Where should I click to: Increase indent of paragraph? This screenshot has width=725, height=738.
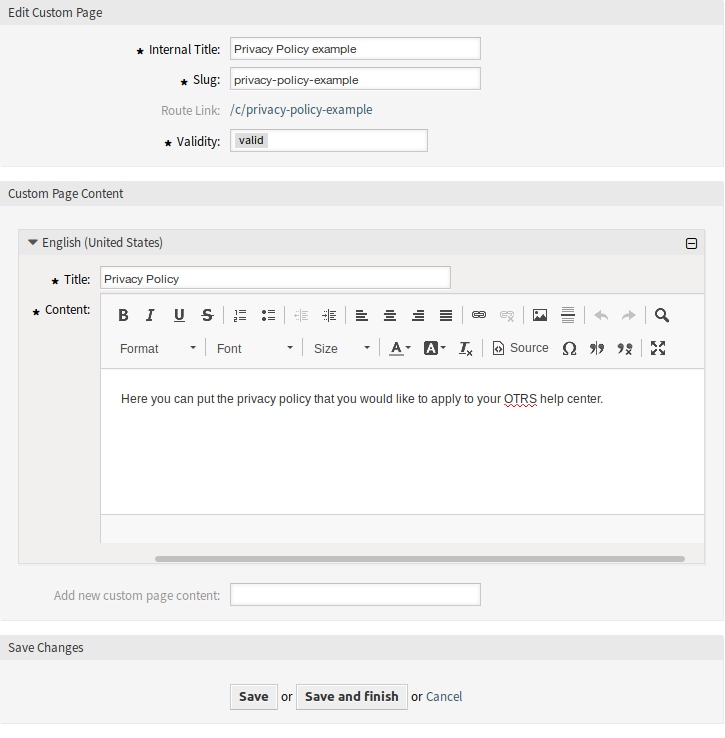click(x=329, y=315)
